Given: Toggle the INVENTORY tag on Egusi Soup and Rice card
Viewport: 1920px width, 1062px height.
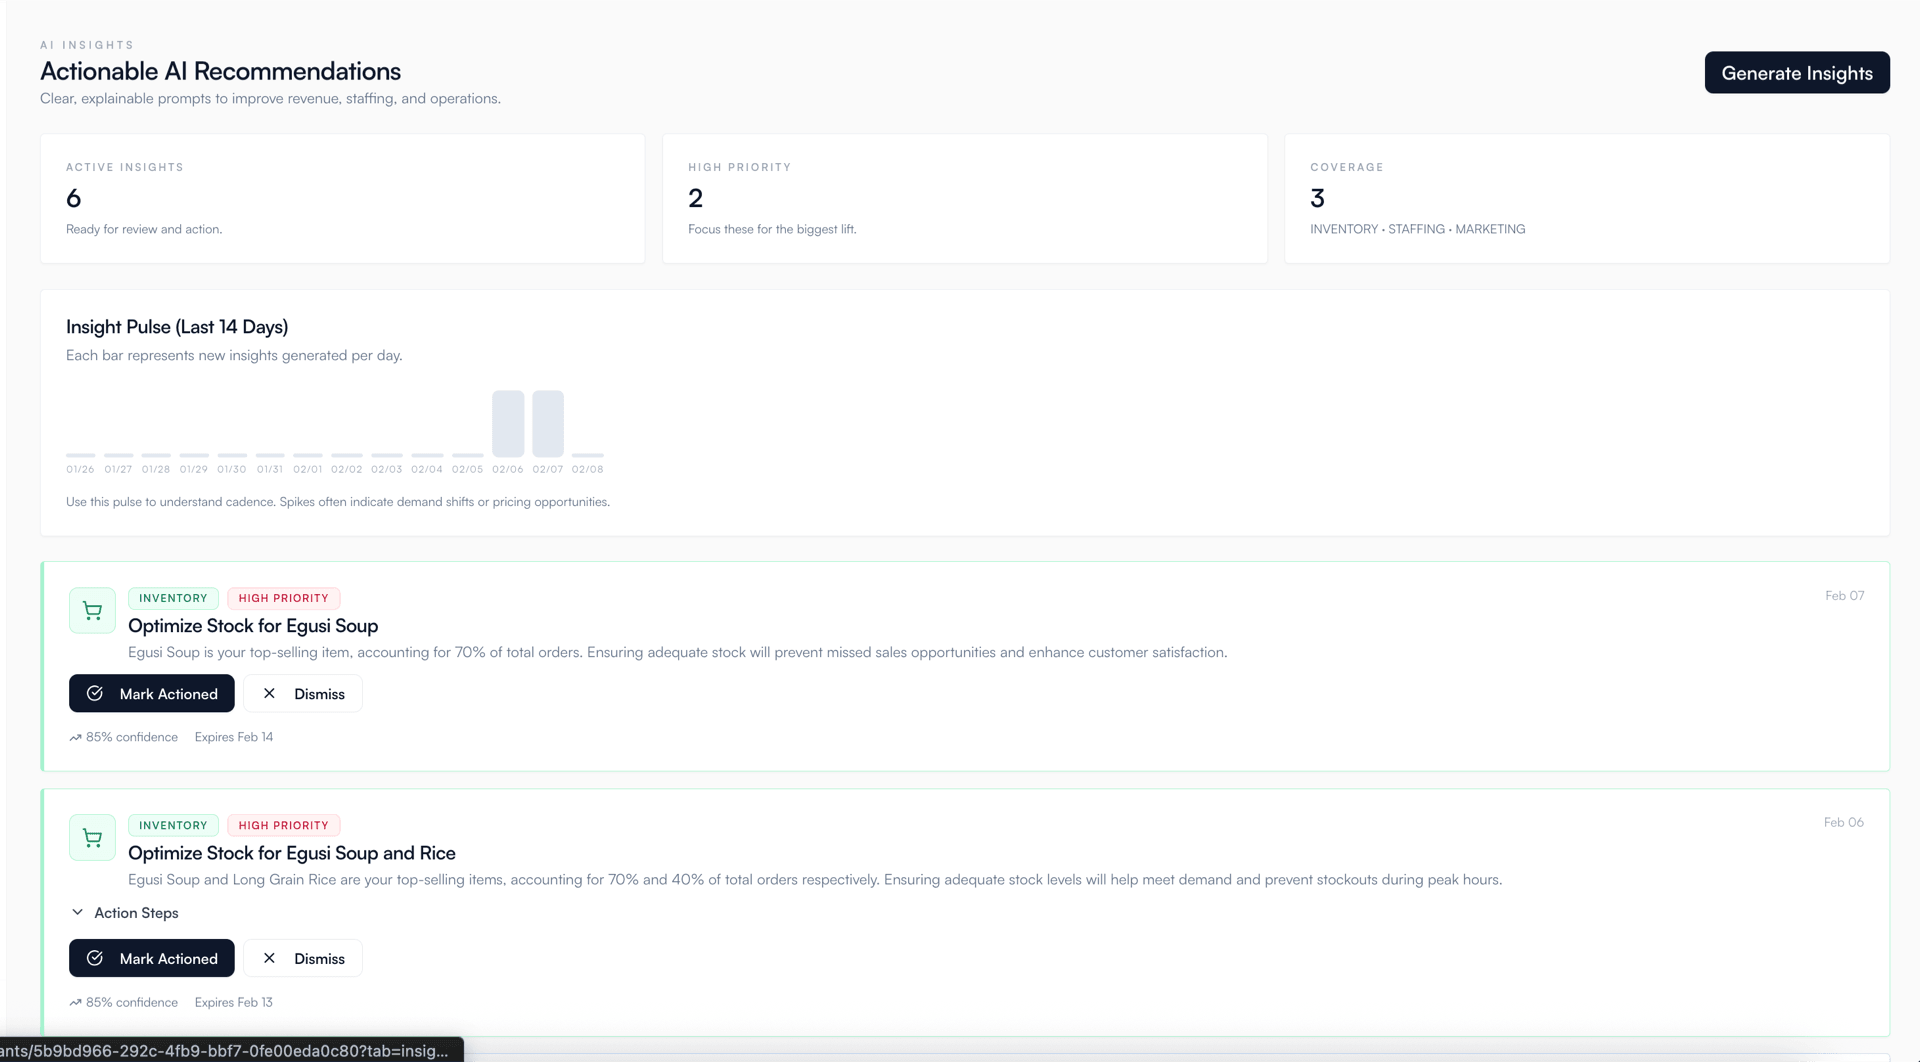Looking at the screenshot, I should coord(173,825).
